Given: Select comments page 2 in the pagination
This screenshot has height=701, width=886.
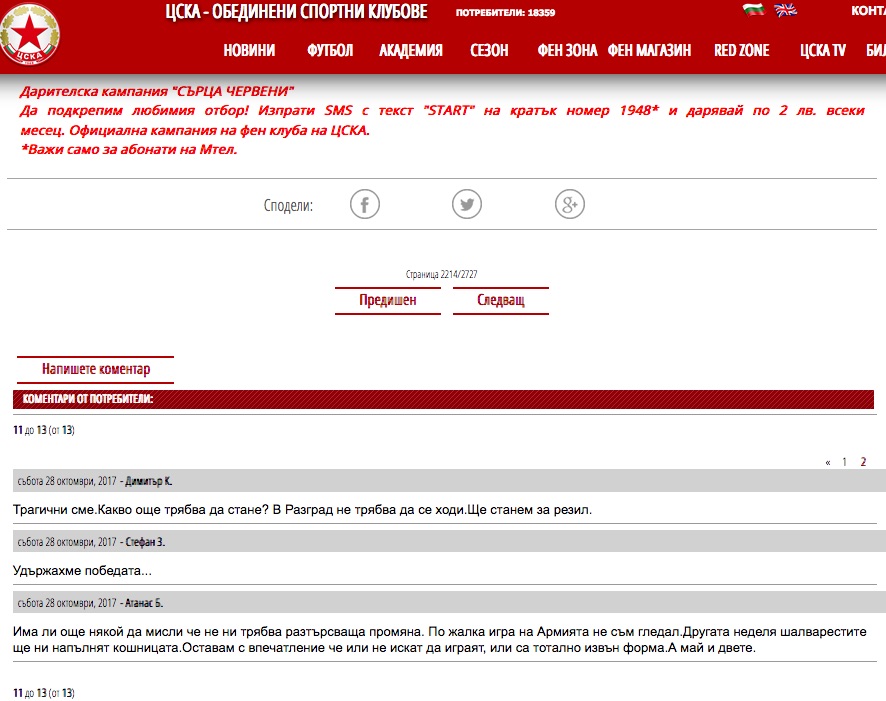Looking at the screenshot, I should pyautogui.click(x=864, y=462).
